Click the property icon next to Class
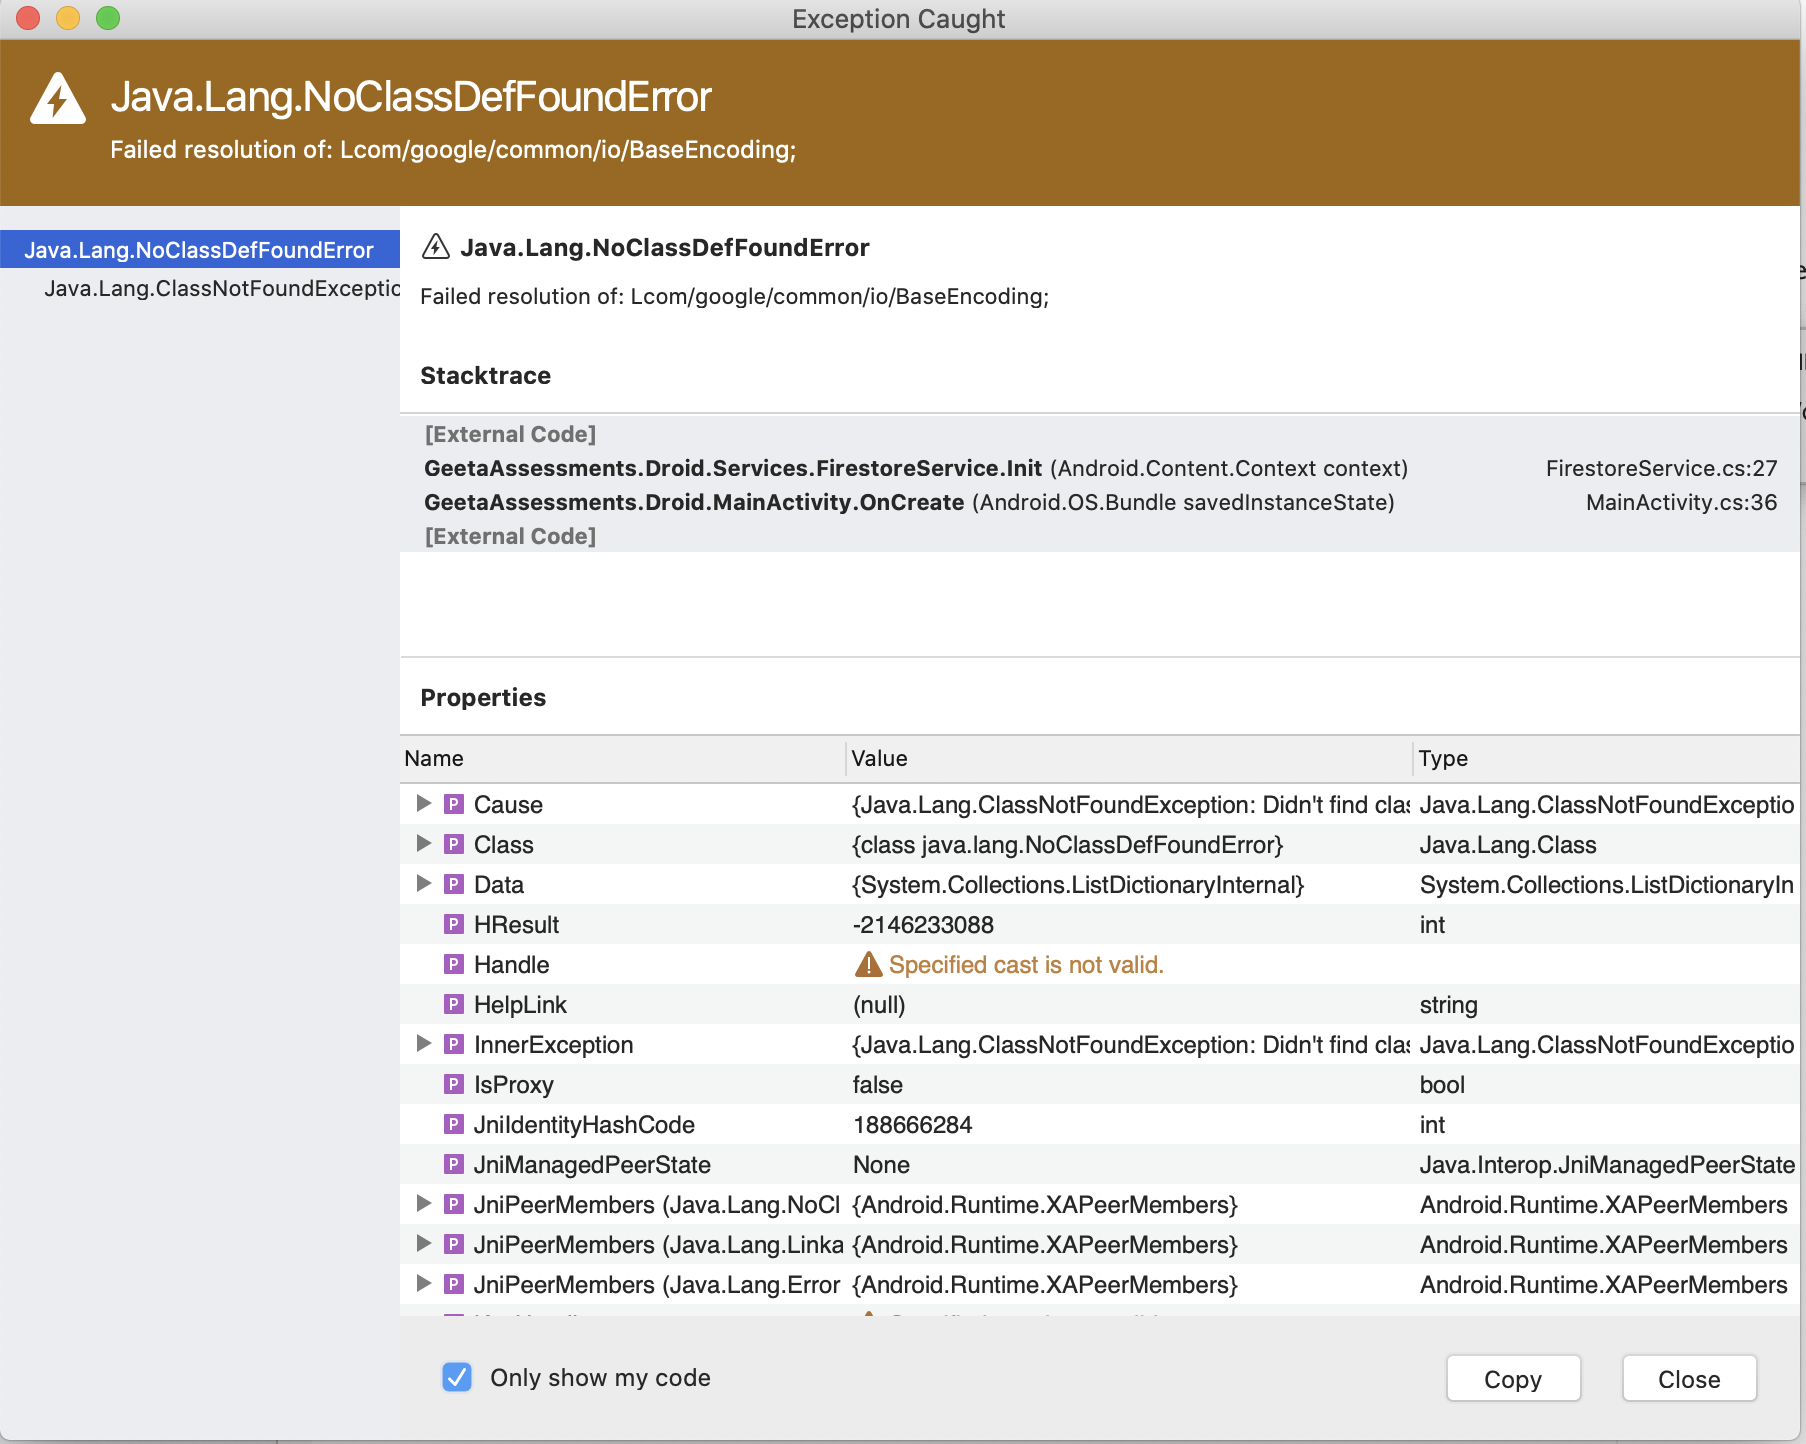This screenshot has width=1806, height=1444. pos(454,844)
